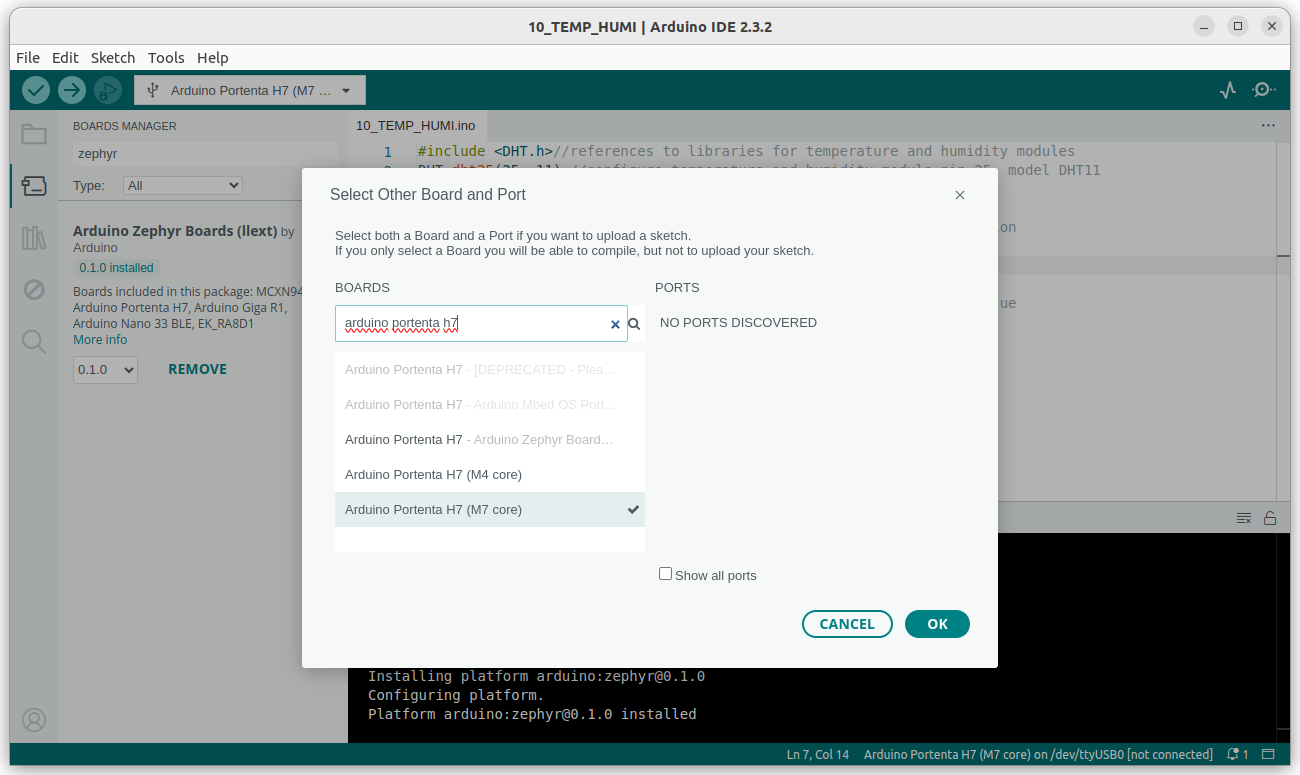Click Arduino Zephyr Boards (llext) title
Screen dimensions: 1300x775
coord(175,231)
